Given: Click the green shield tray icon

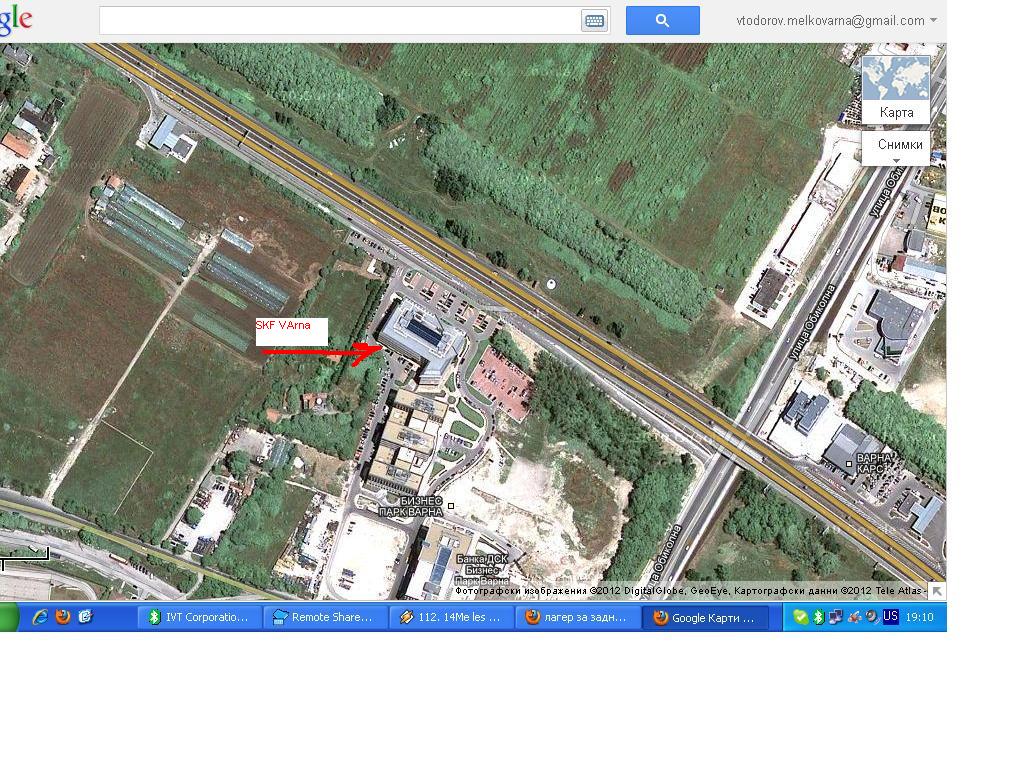Looking at the screenshot, I should [x=800, y=617].
